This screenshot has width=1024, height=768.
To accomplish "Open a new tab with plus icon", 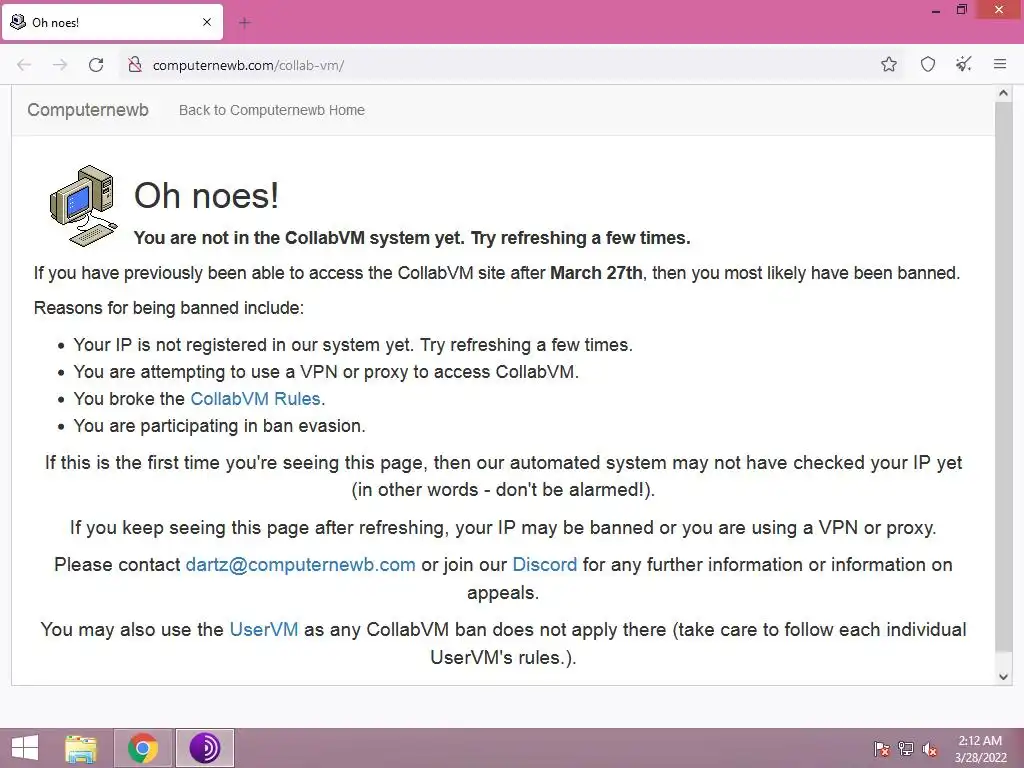I will [x=244, y=23].
